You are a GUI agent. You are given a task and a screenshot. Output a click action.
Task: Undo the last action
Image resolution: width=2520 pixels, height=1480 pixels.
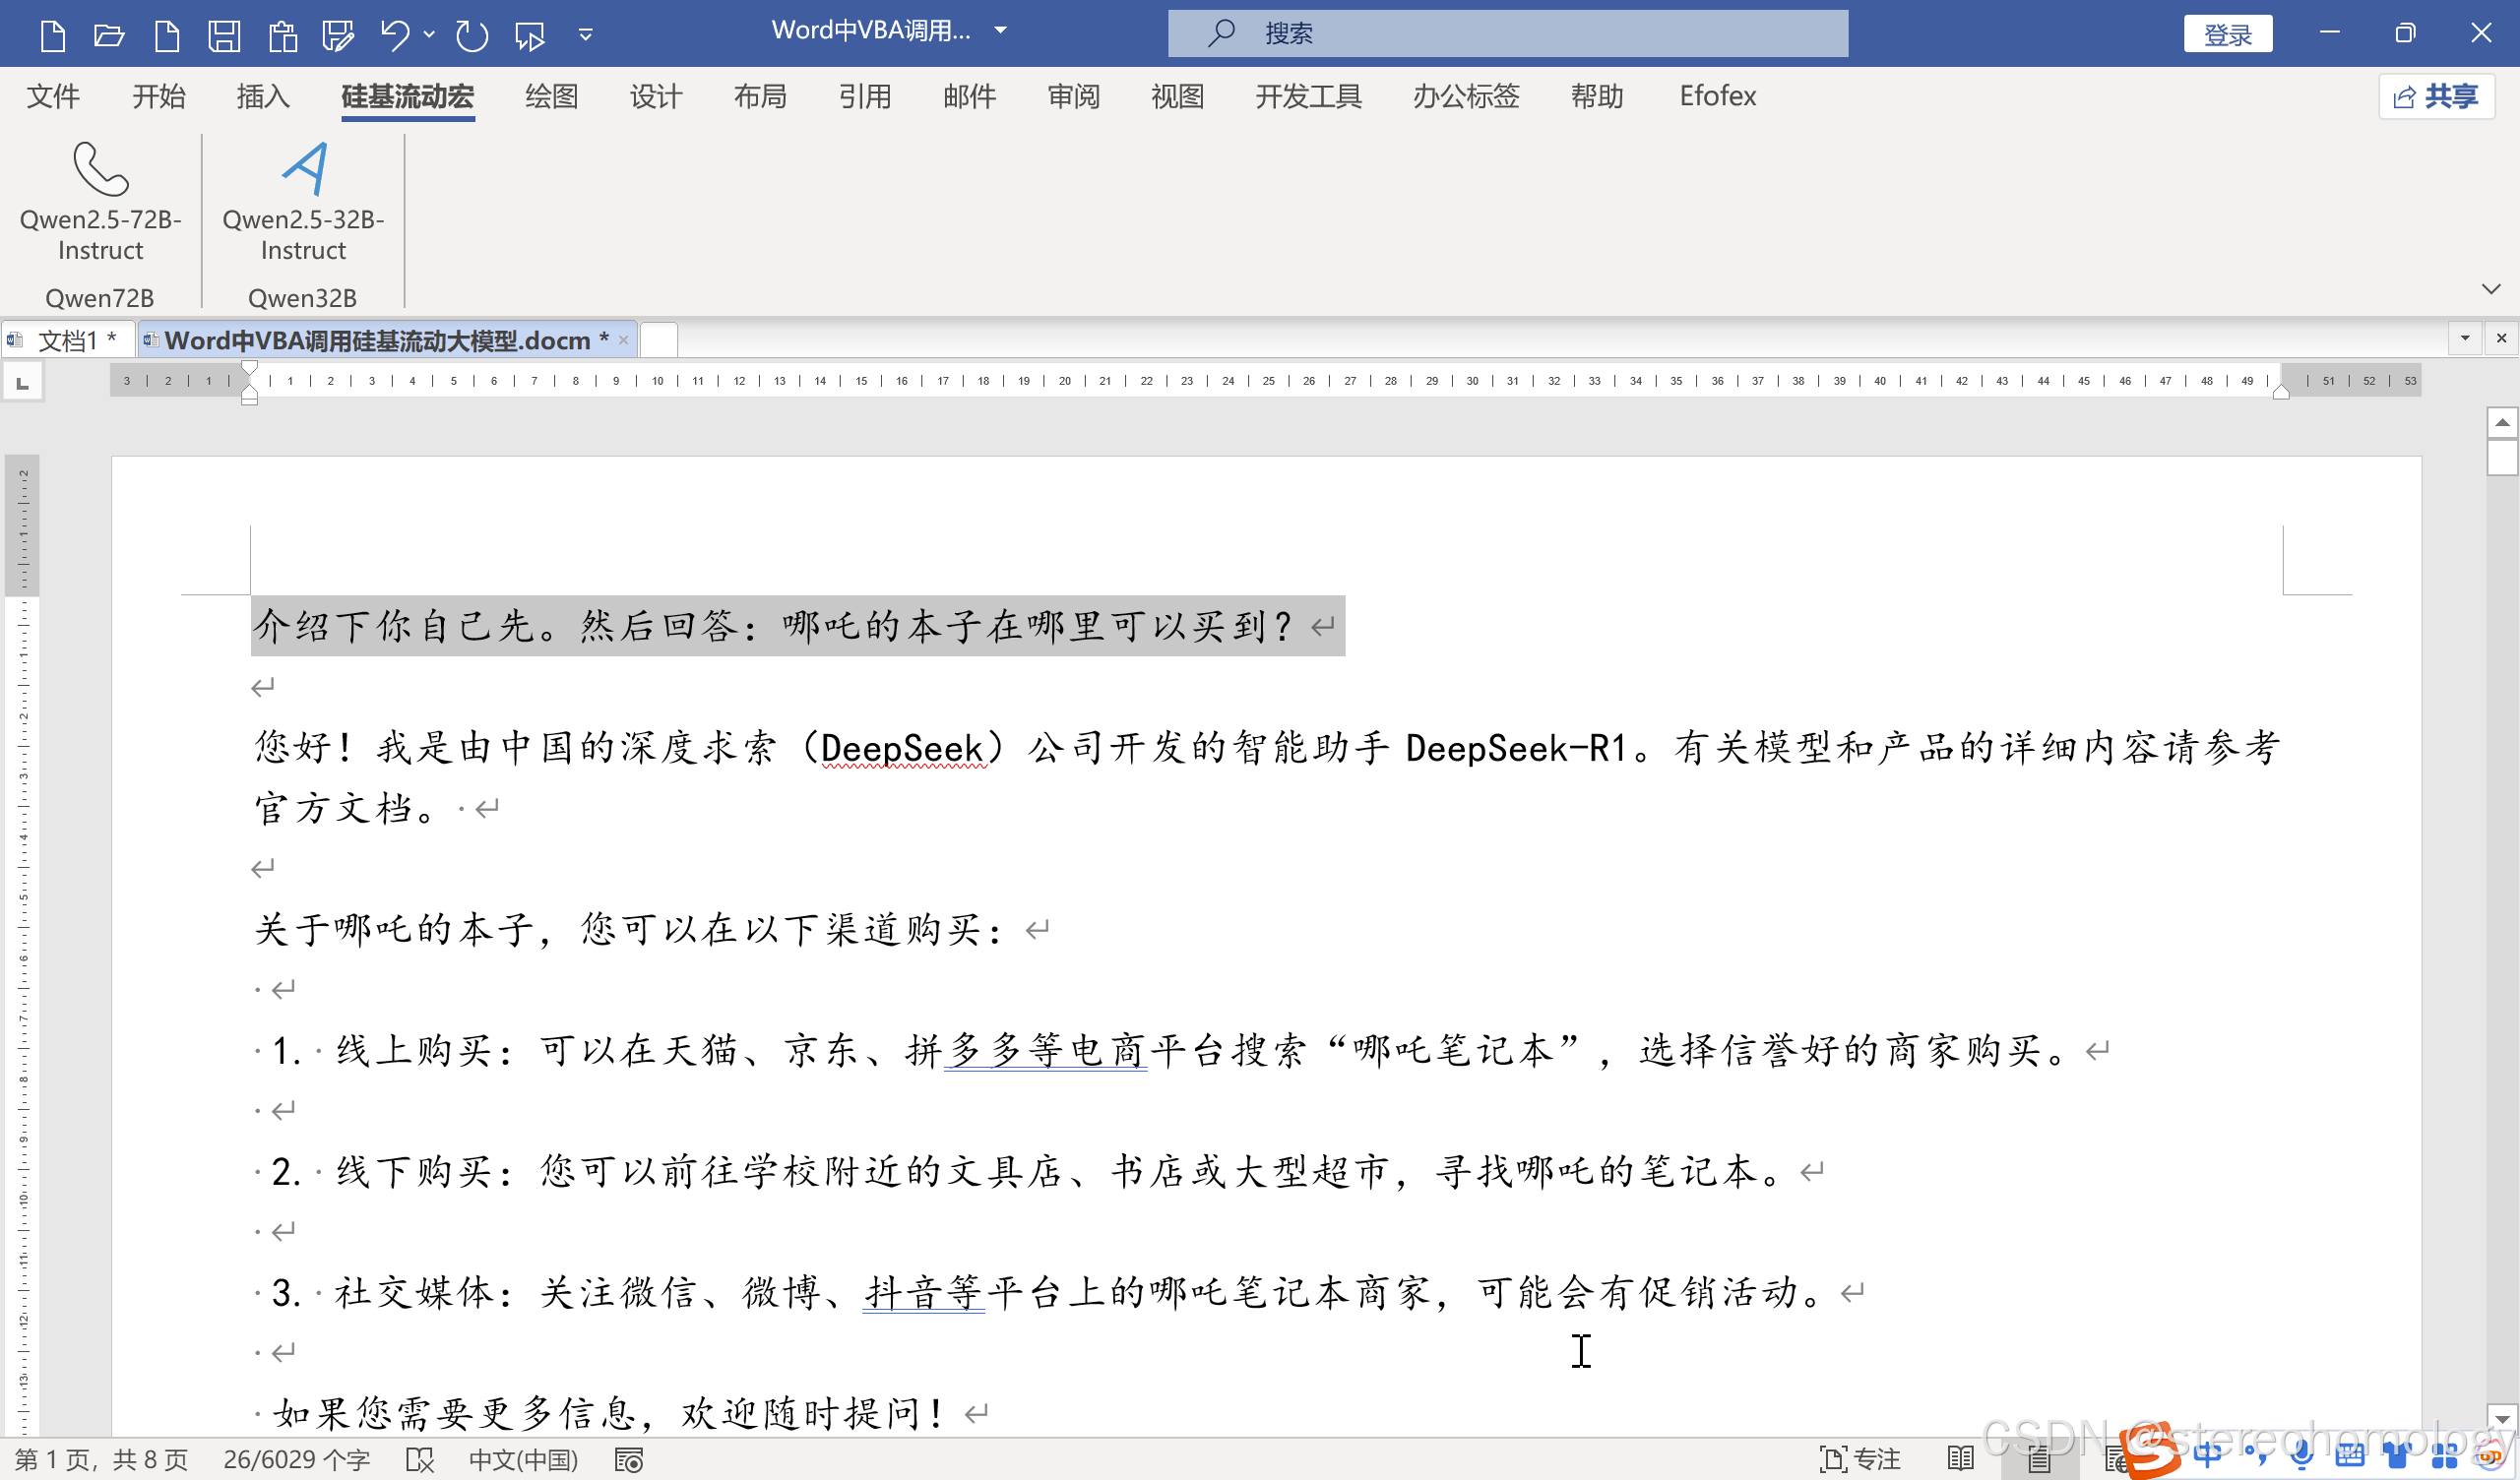click(x=394, y=35)
